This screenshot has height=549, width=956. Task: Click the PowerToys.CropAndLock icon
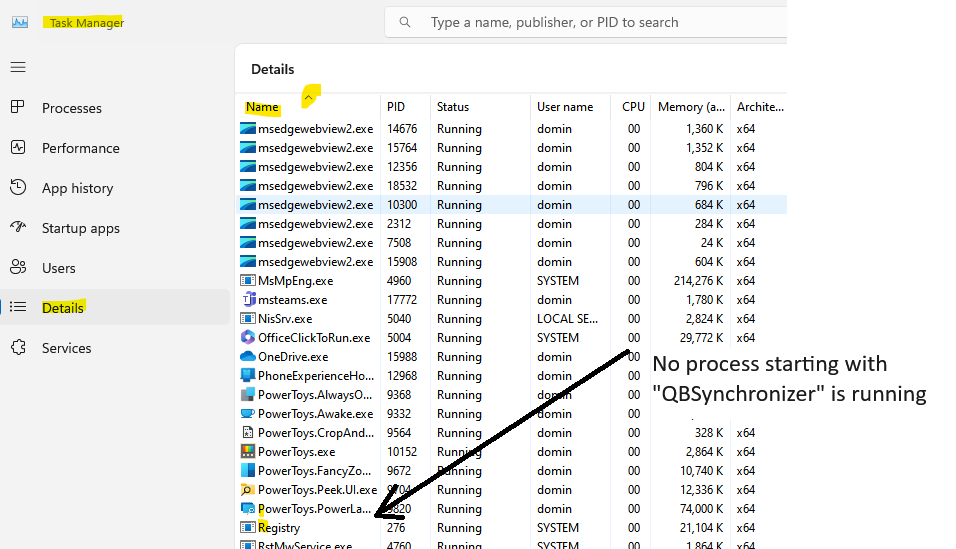coord(248,432)
